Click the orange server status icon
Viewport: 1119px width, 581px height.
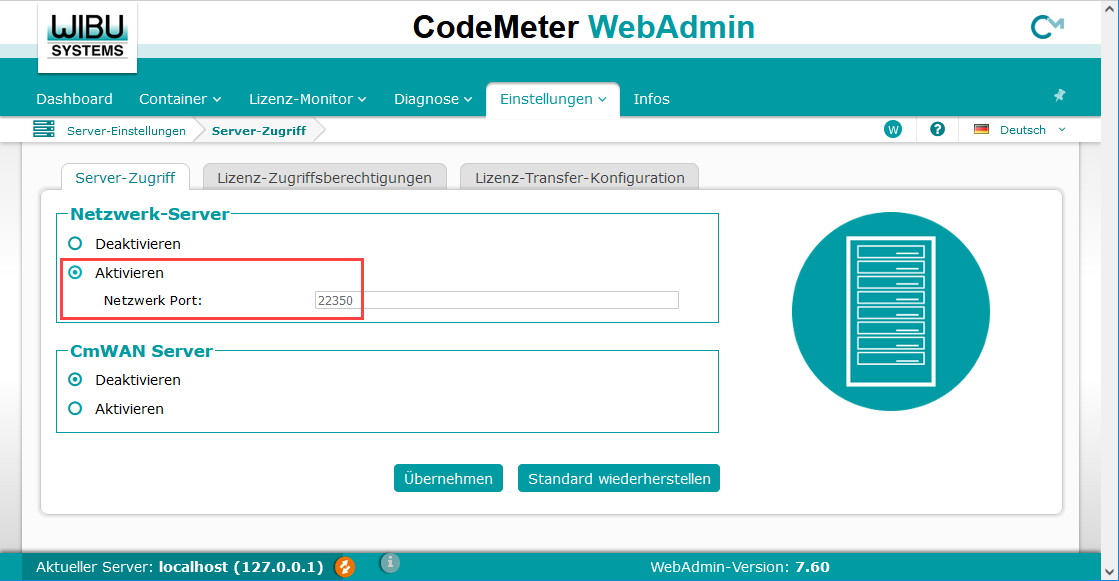click(345, 567)
